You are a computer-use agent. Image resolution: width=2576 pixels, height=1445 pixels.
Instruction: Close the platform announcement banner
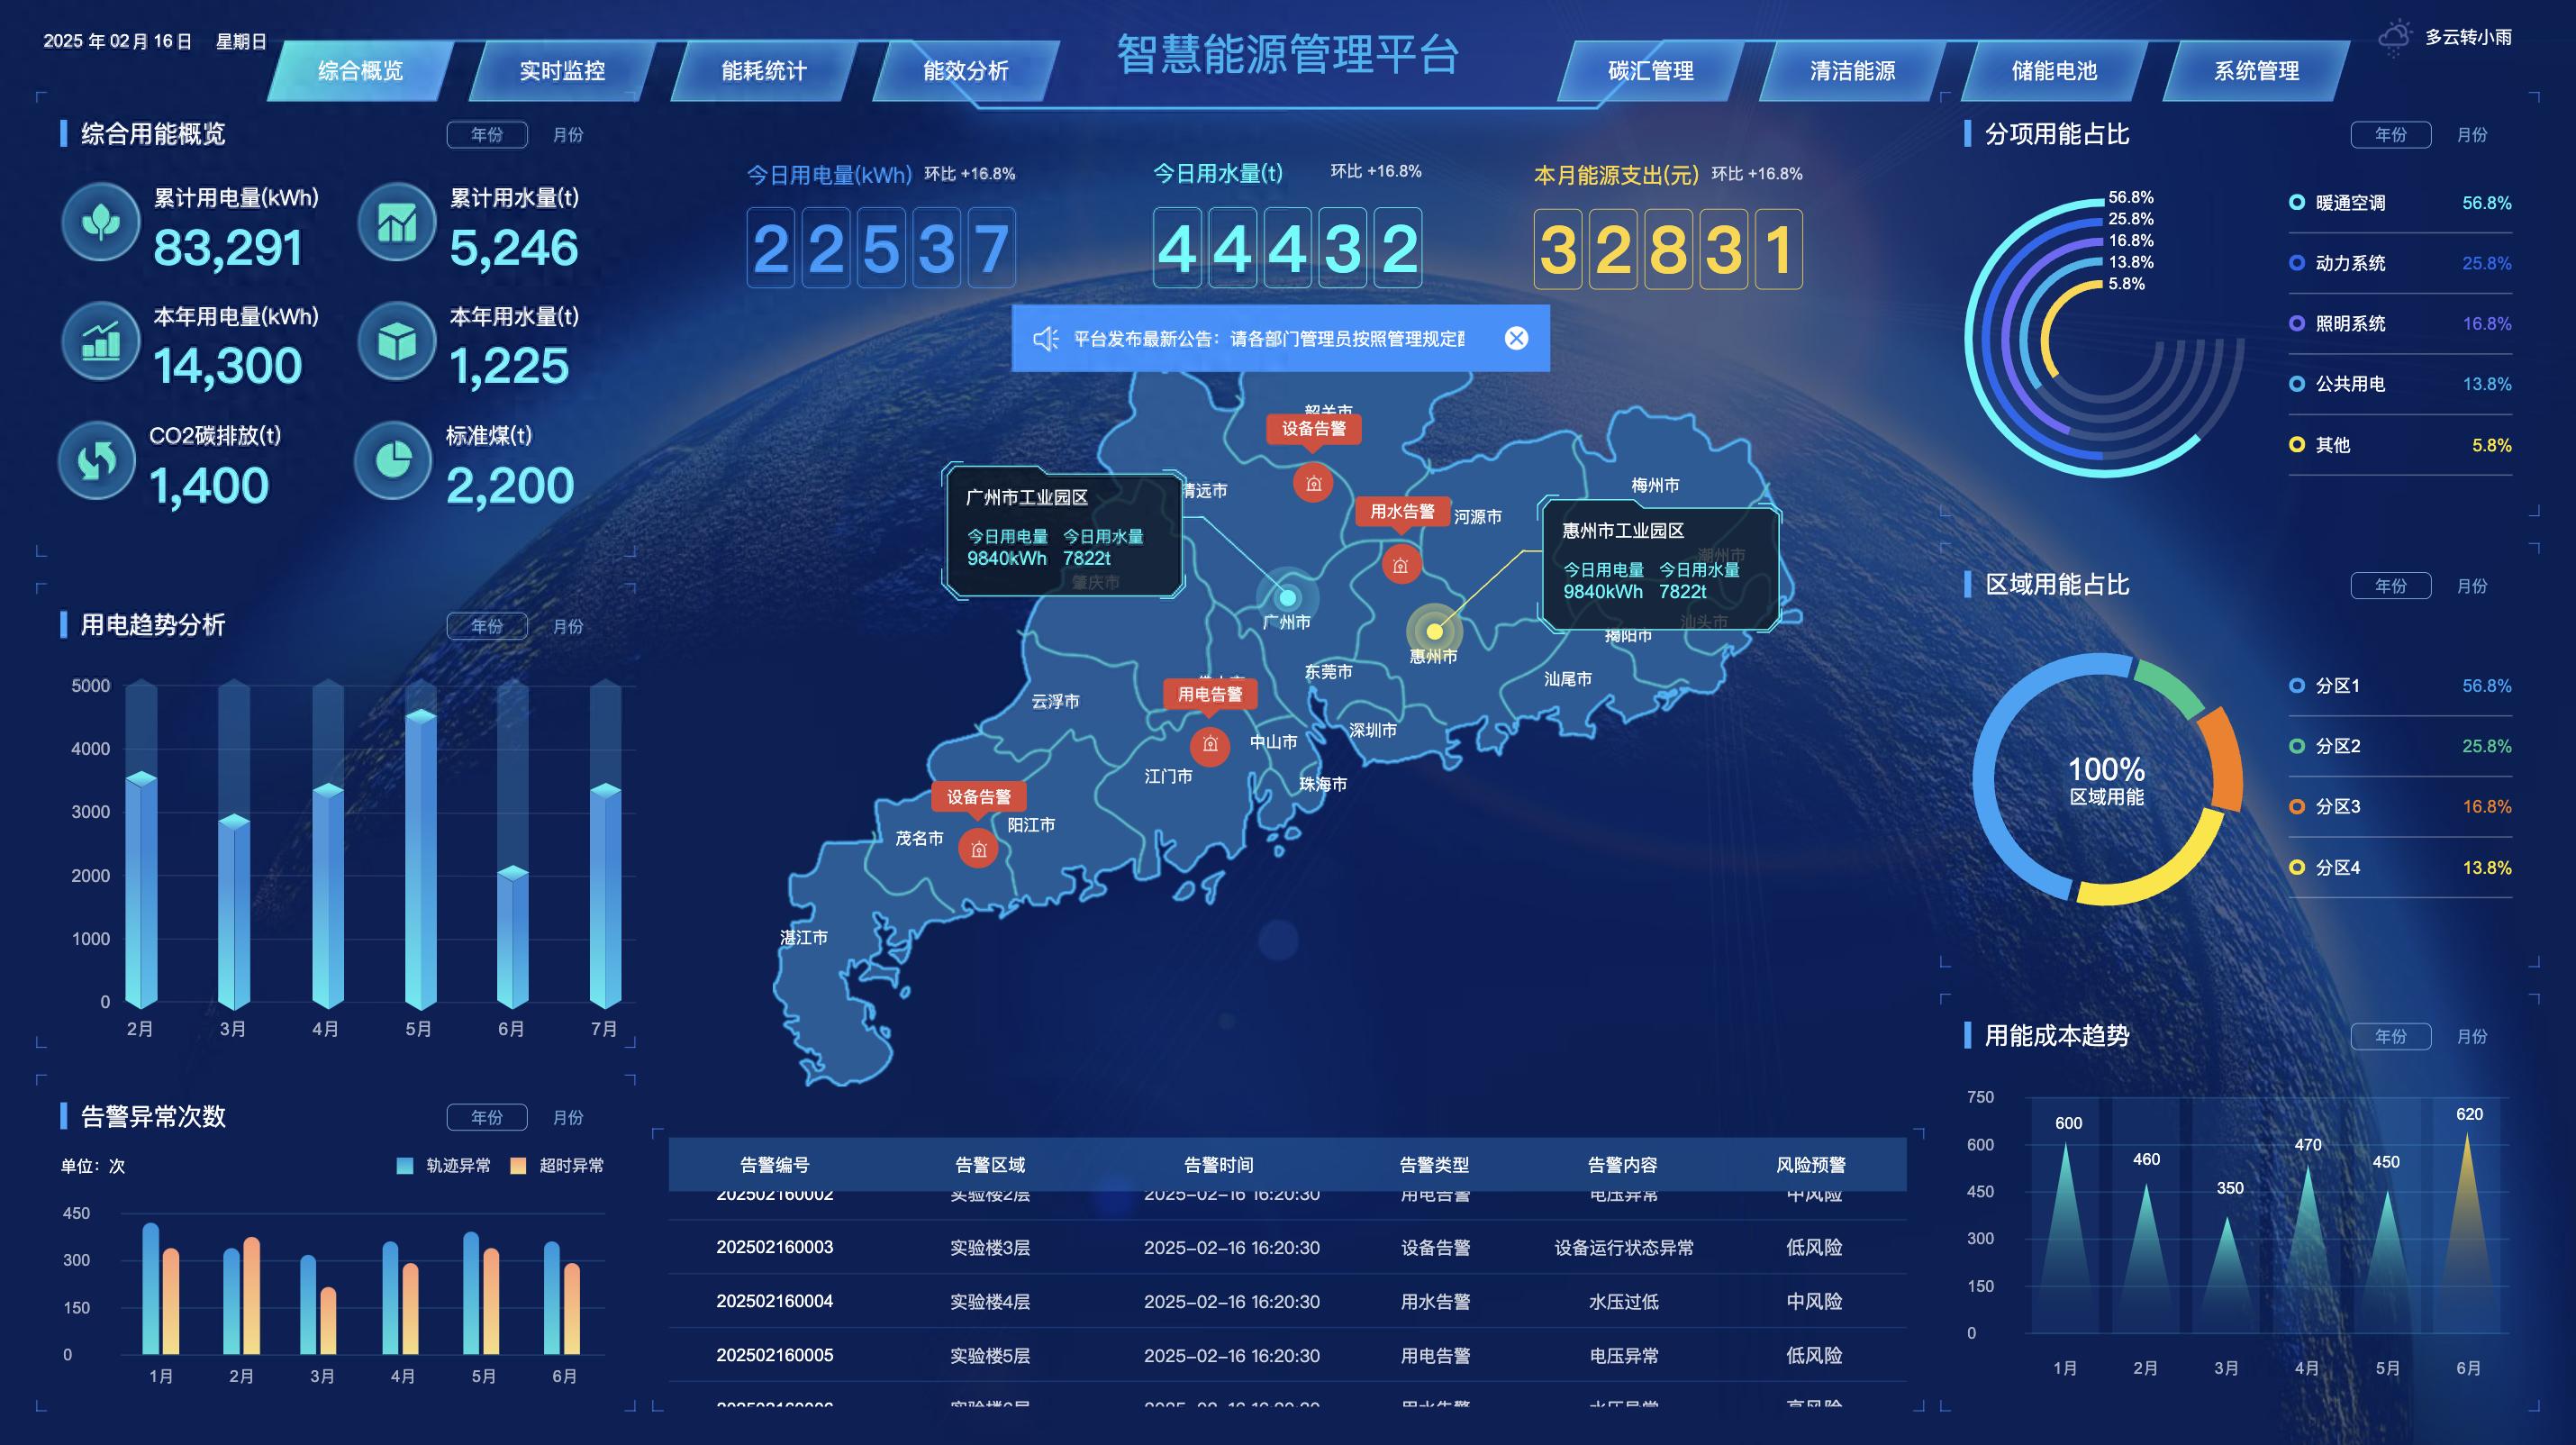(1516, 338)
